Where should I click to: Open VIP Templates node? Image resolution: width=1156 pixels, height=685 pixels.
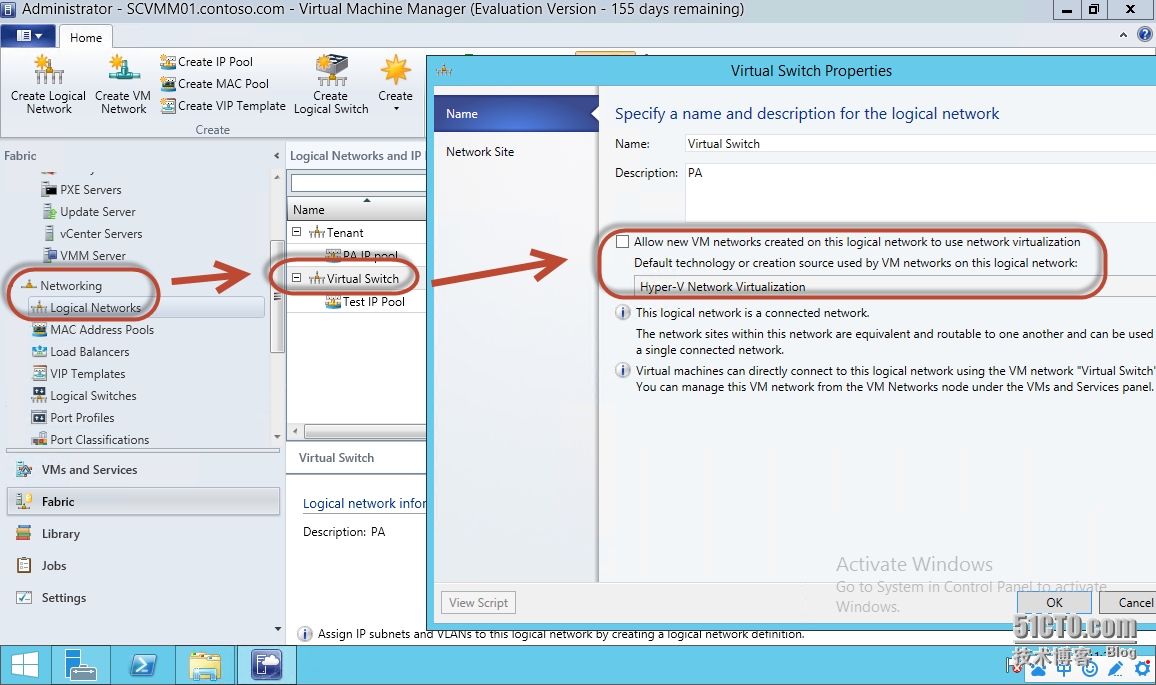coord(87,374)
